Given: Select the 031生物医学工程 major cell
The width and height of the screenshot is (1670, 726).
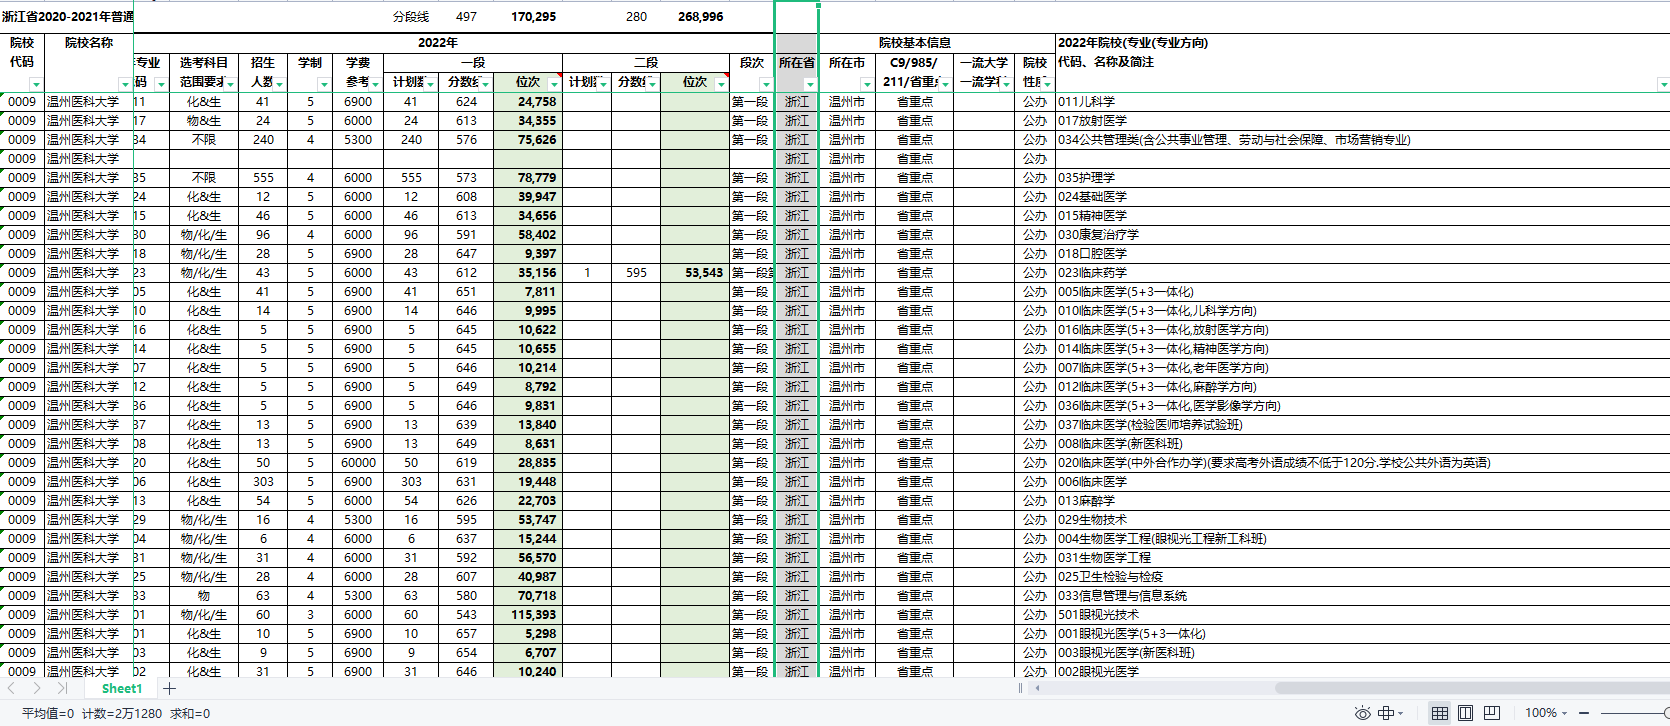Looking at the screenshot, I should tap(1362, 558).
